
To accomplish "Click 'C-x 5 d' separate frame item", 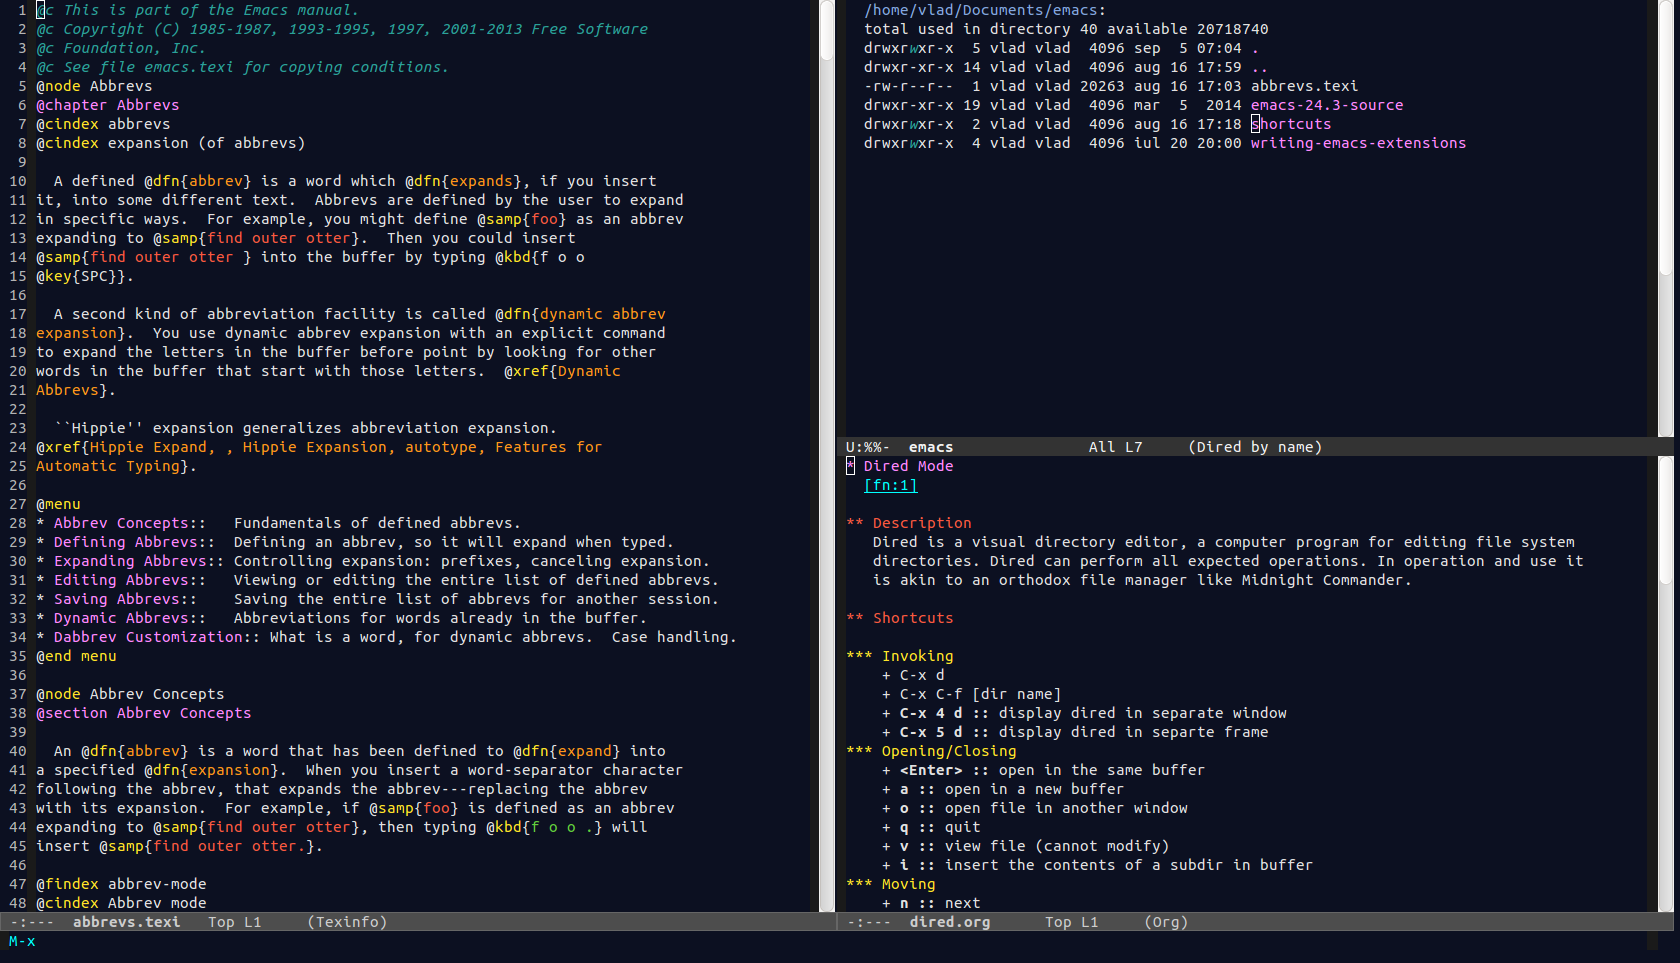I will point(1075,732).
